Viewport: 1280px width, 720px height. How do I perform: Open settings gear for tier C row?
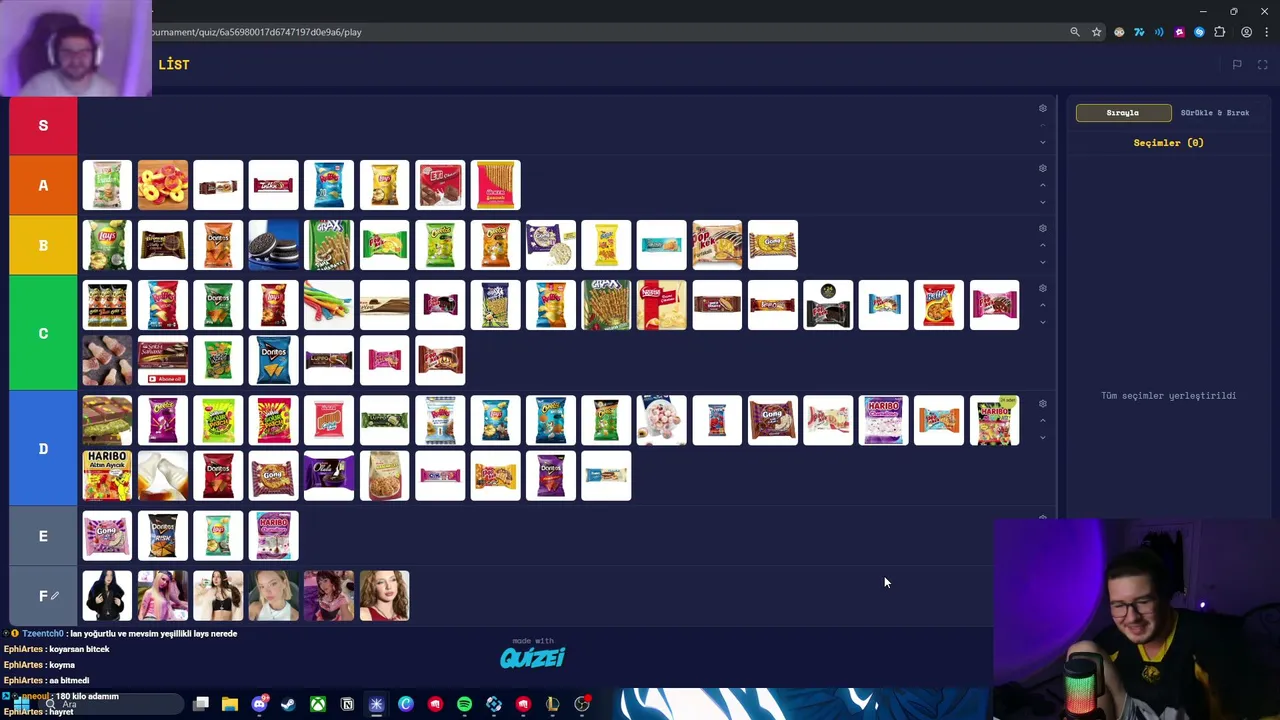tap(1042, 288)
